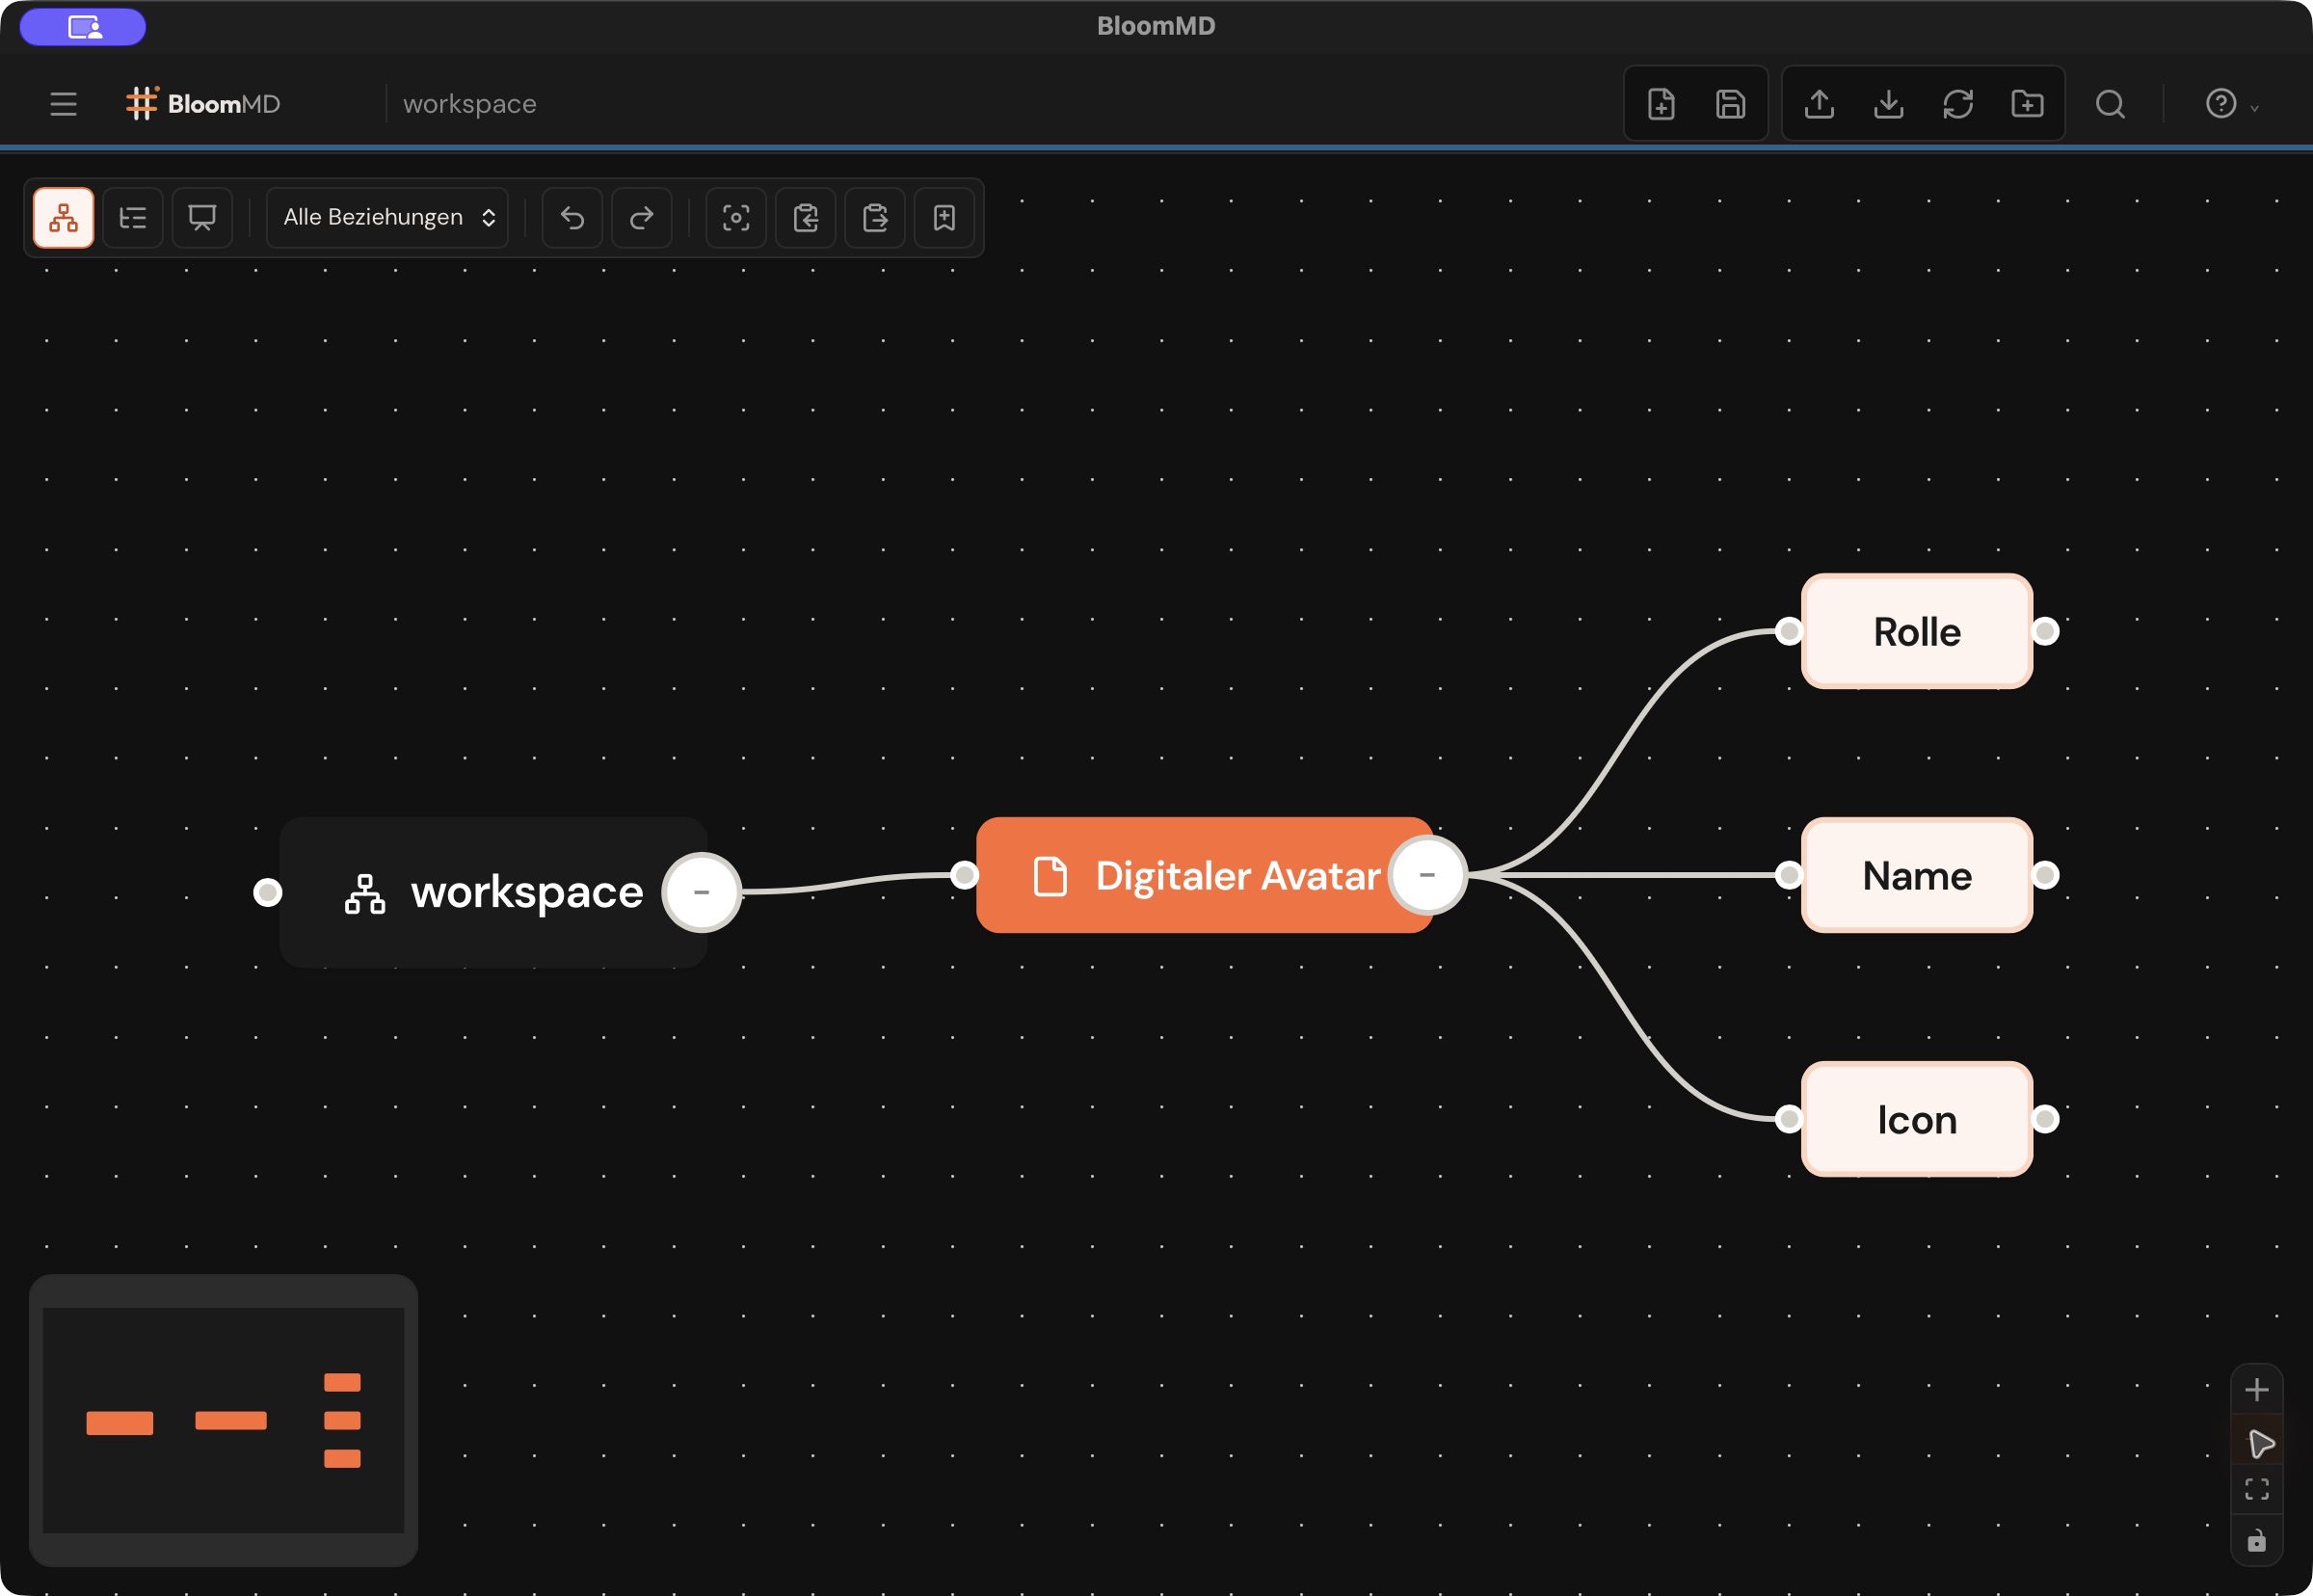Toggle the hamburger sidebar menu

pos(63,104)
